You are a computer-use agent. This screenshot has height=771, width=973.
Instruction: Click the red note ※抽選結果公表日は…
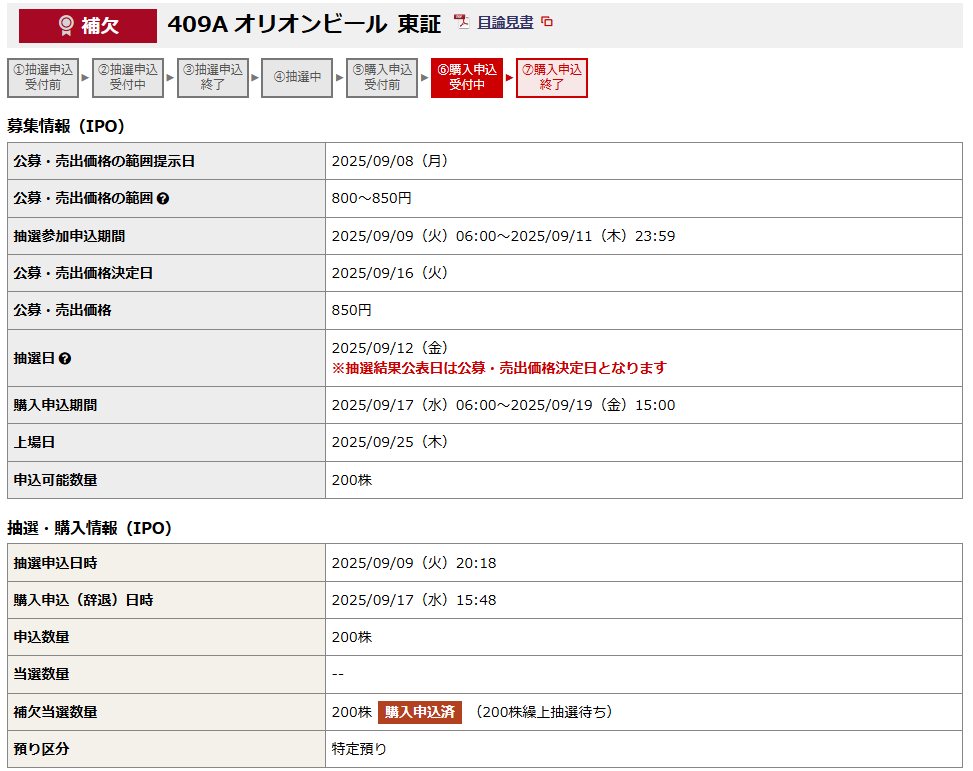click(x=500, y=368)
